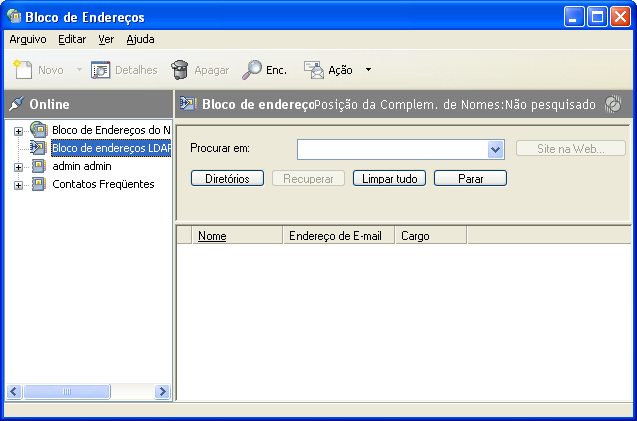Image resolution: width=637 pixels, height=421 pixels.
Task: Click the Endereço de E-mail column header
Action: (x=338, y=236)
